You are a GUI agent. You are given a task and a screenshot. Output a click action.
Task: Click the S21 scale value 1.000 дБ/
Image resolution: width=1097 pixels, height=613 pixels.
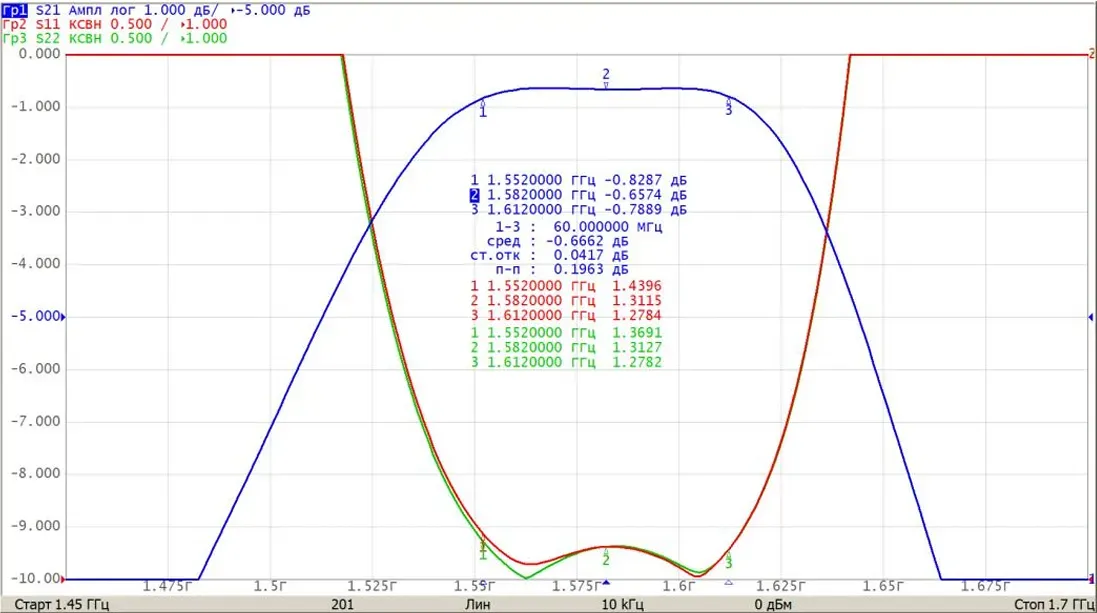(x=181, y=10)
